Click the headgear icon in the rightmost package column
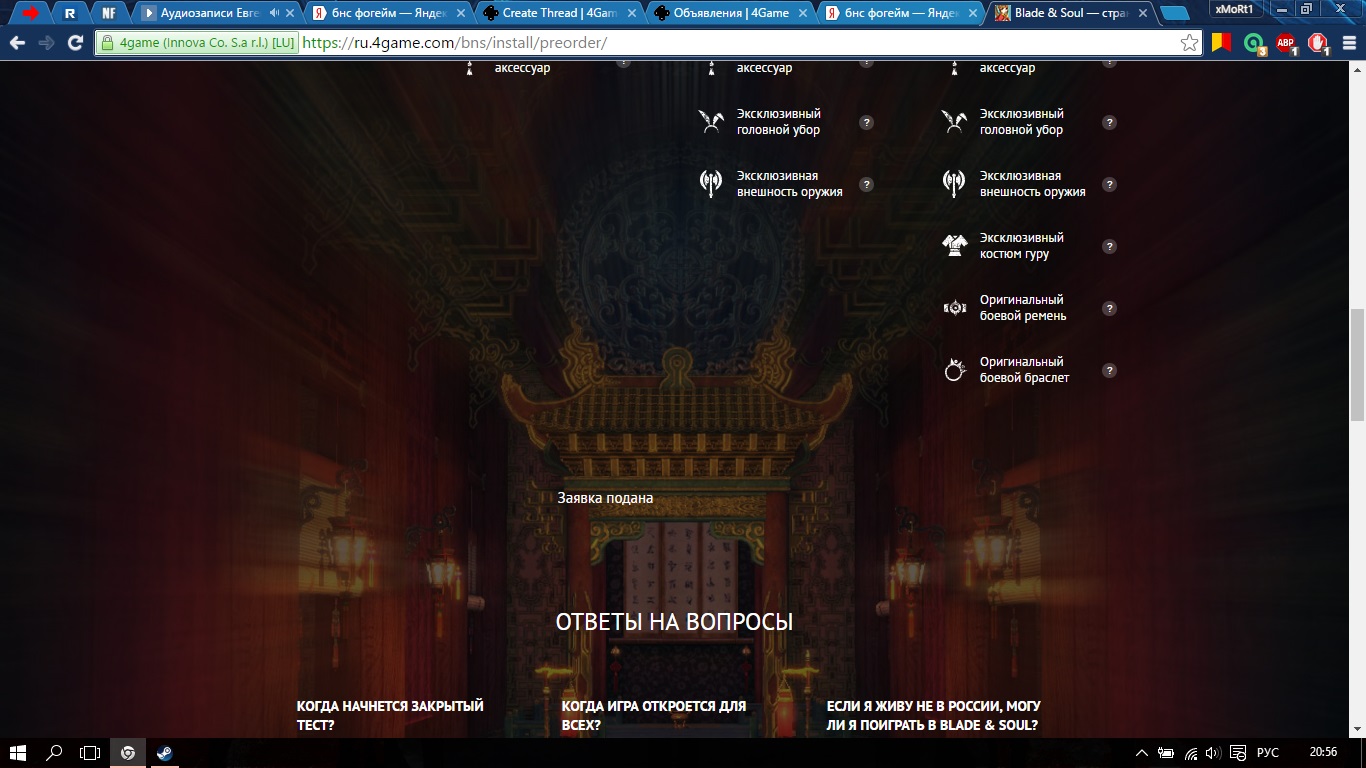This screenshot has height=768, width=1366. [x=954, y=122]
